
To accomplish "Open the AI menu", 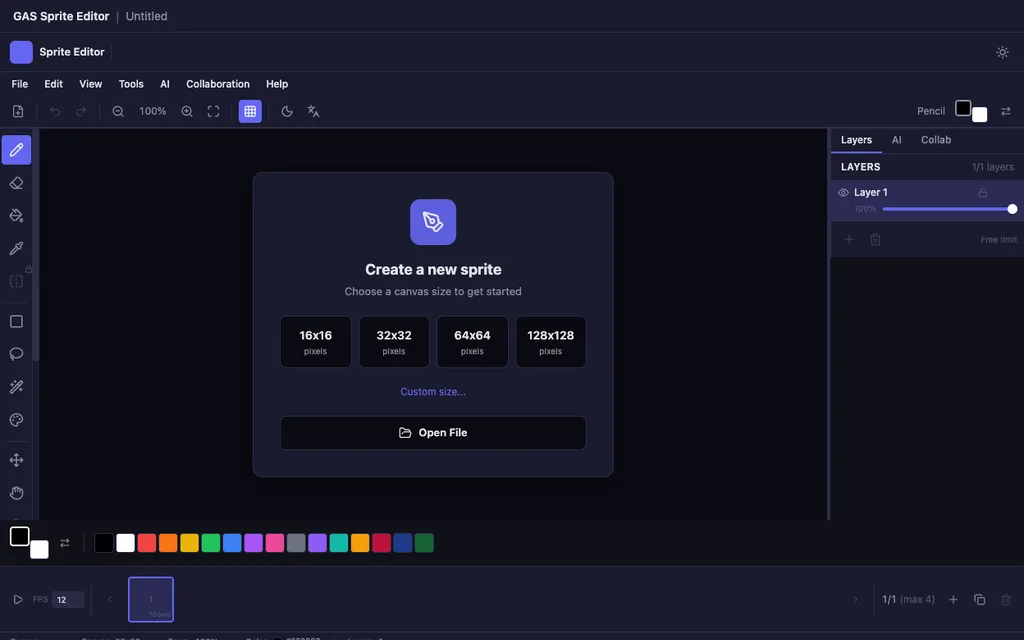I will coord(165,84).
